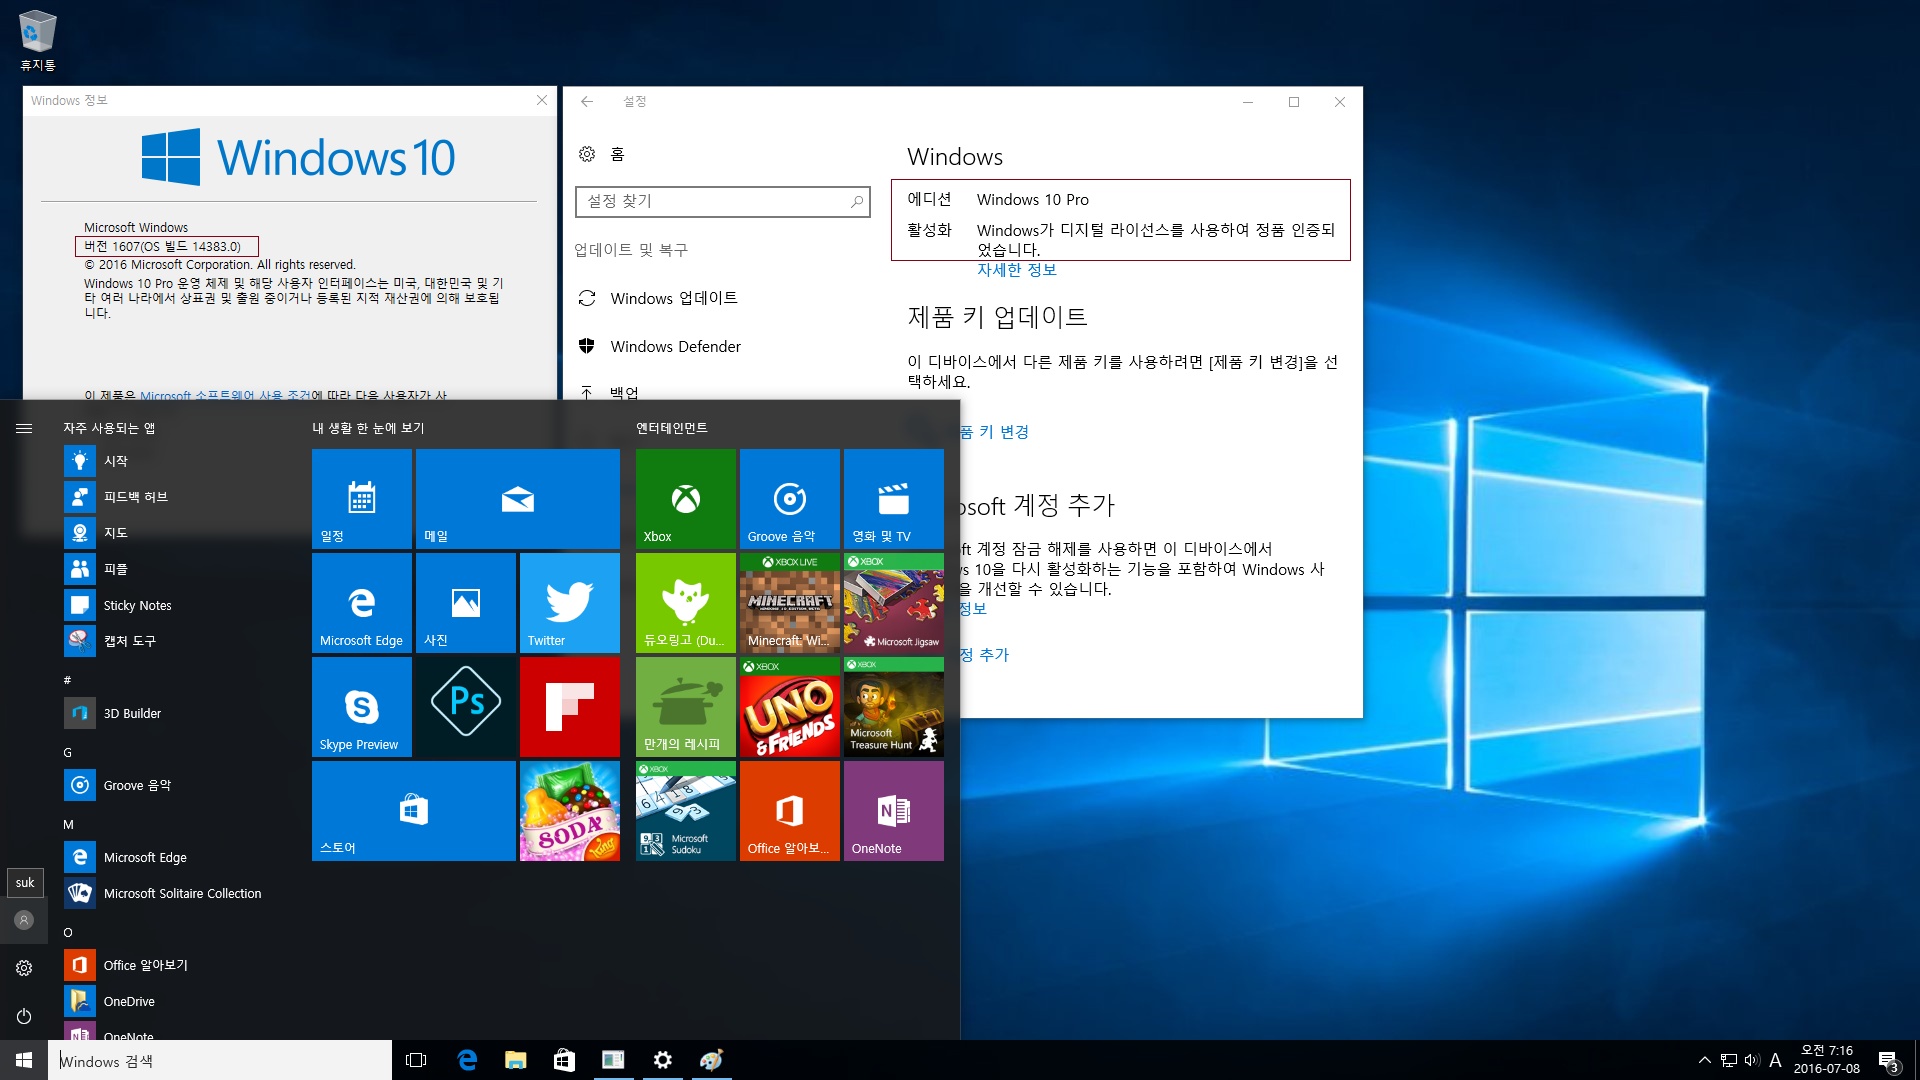Image resolution: width=1920 pixels, height=1080 pixels.
Task: Open the 만개의 레시피 tile
Action: [686, 706]
